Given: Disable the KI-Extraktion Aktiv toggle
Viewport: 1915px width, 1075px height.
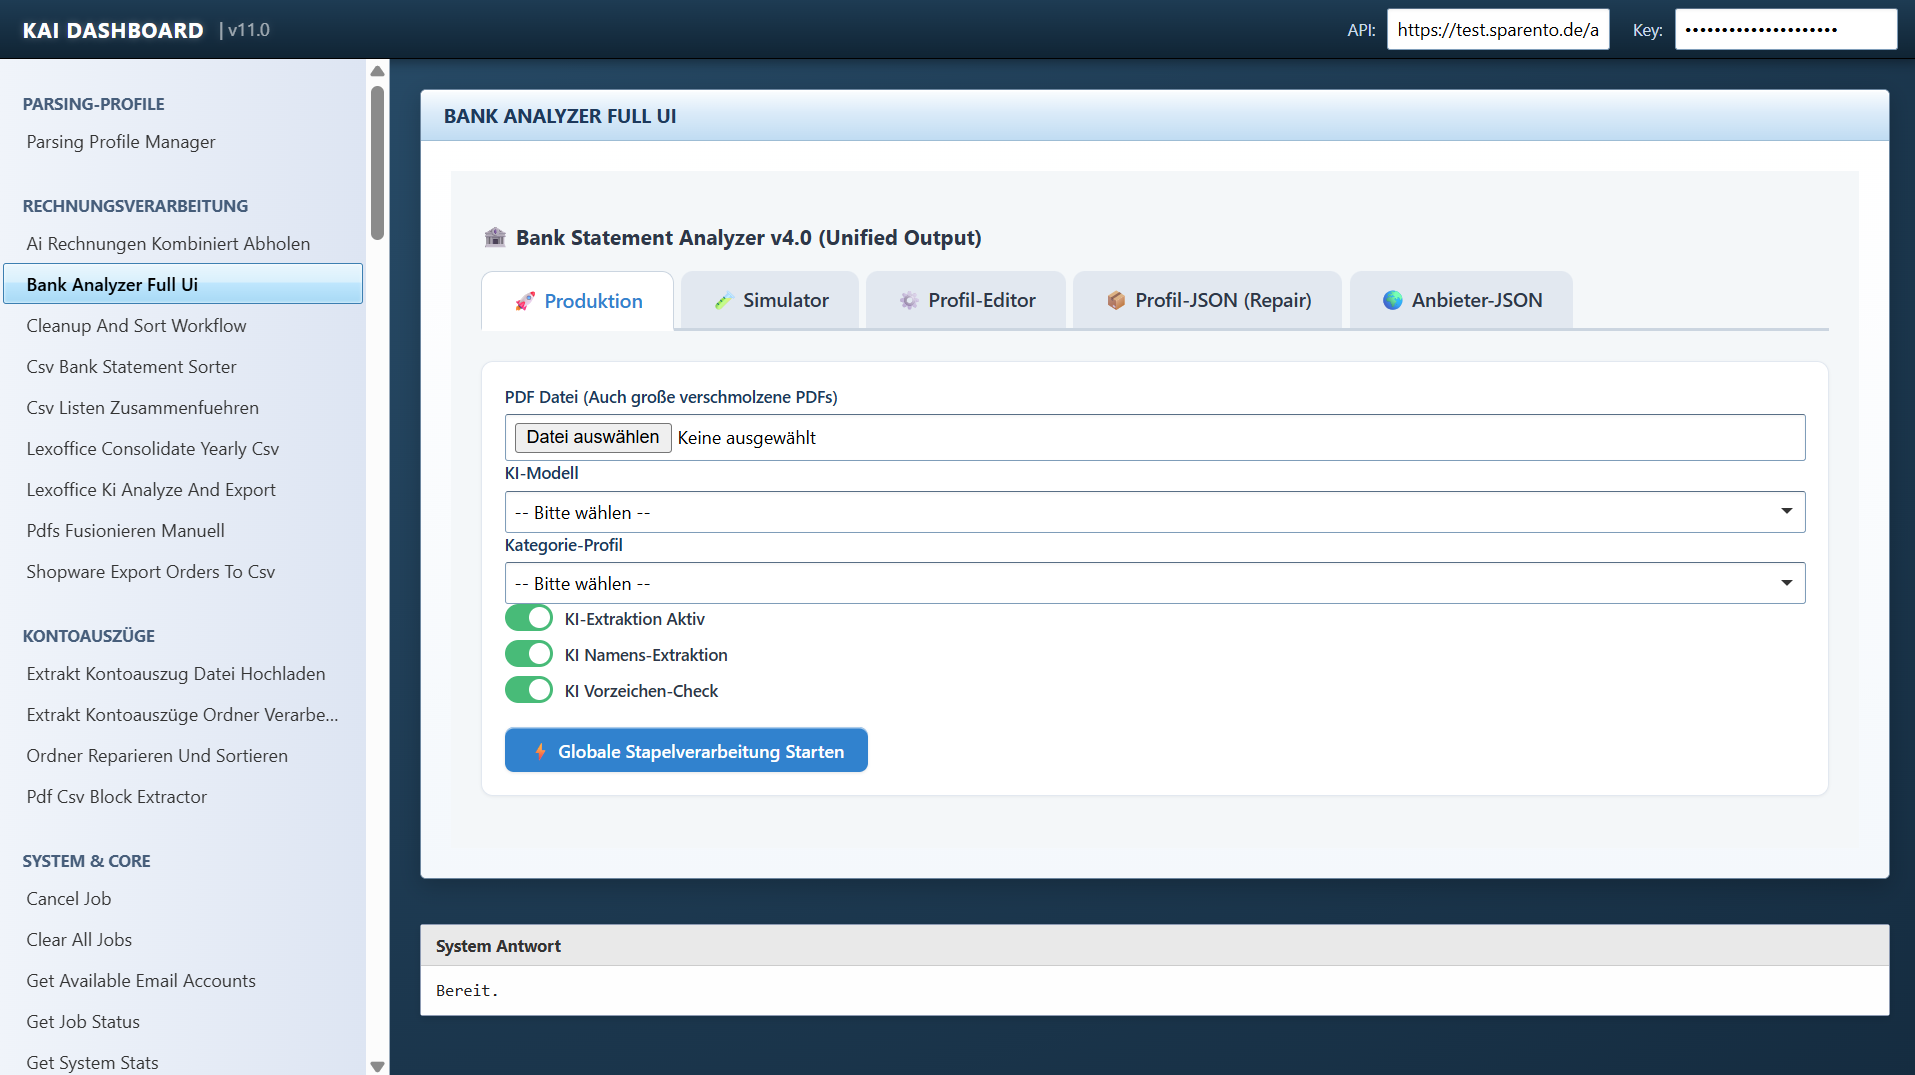Looking at the screenshot, I should coord(529,618).
